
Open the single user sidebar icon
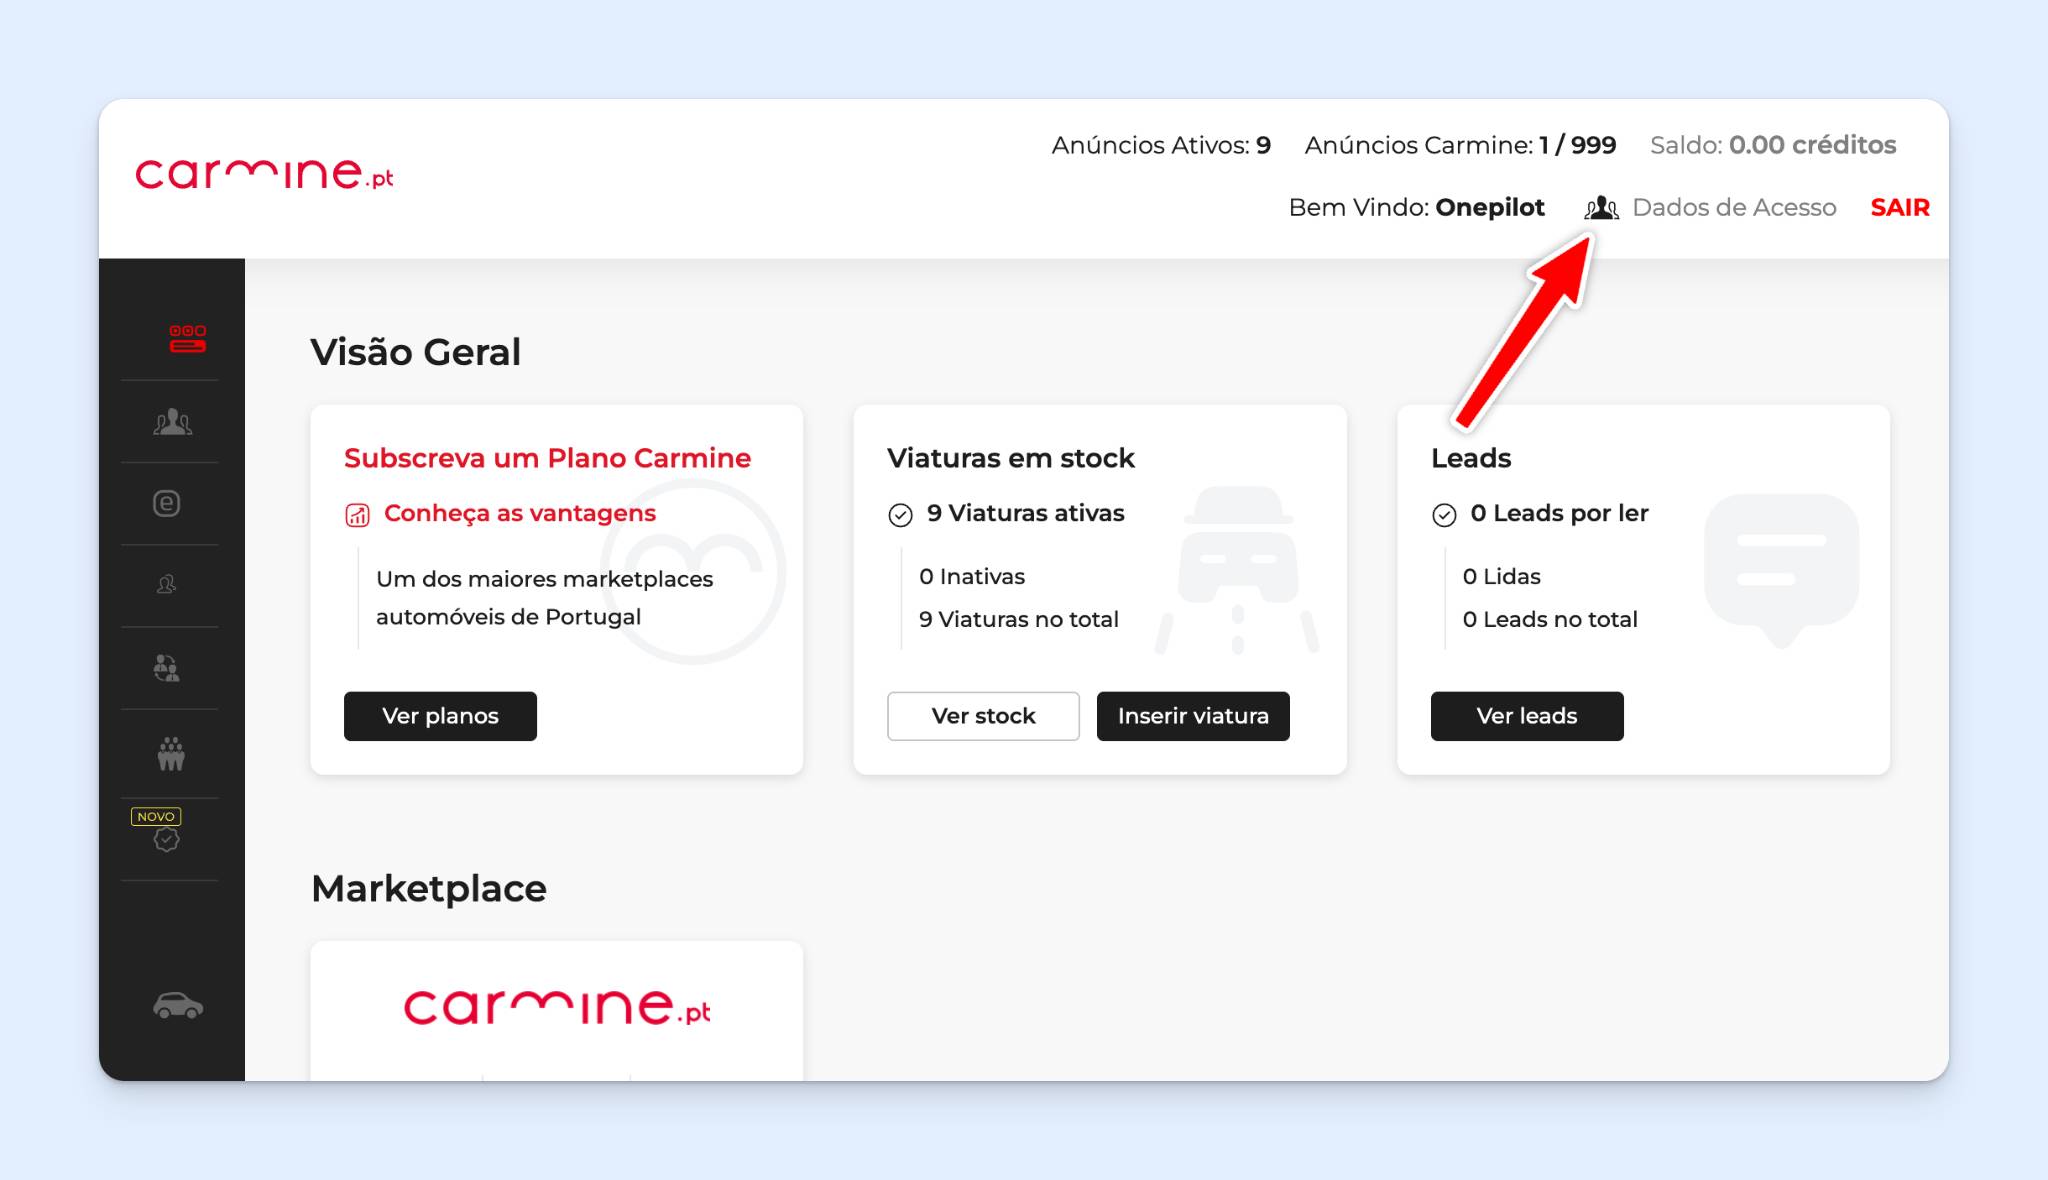coord(167,584)
